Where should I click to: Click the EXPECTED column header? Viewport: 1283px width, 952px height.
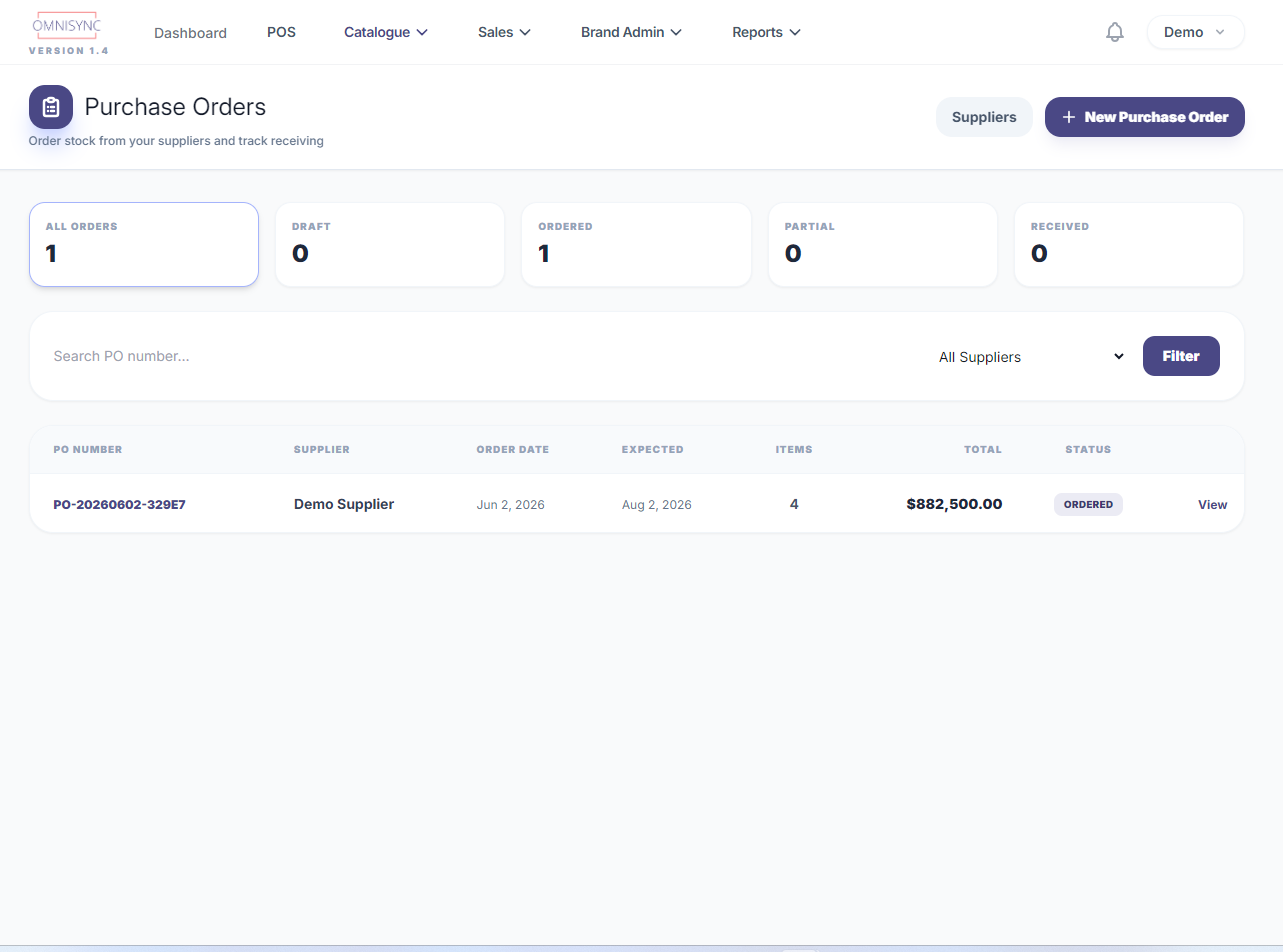pos(653,450)
